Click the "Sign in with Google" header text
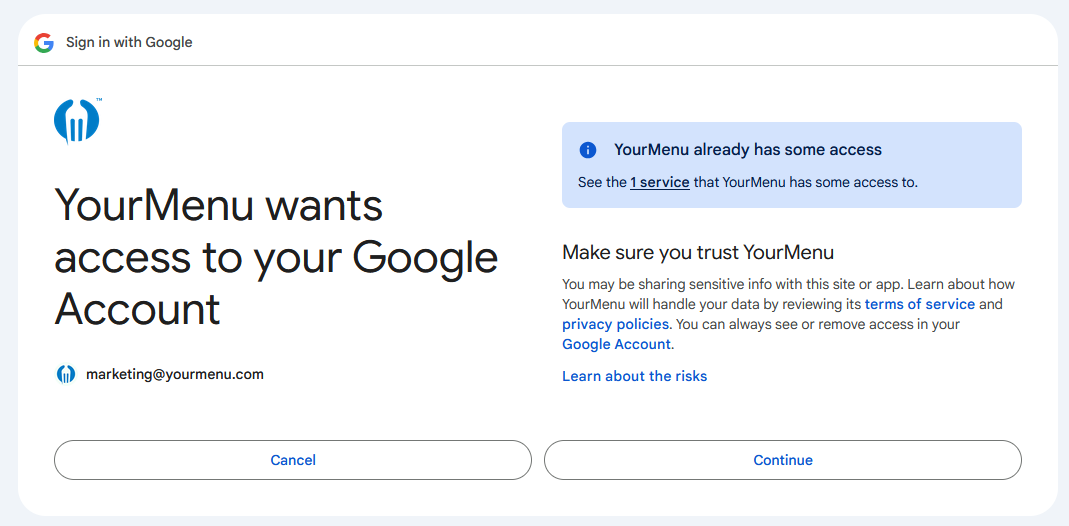1069x526 pixels. click(x=129, y=42)
